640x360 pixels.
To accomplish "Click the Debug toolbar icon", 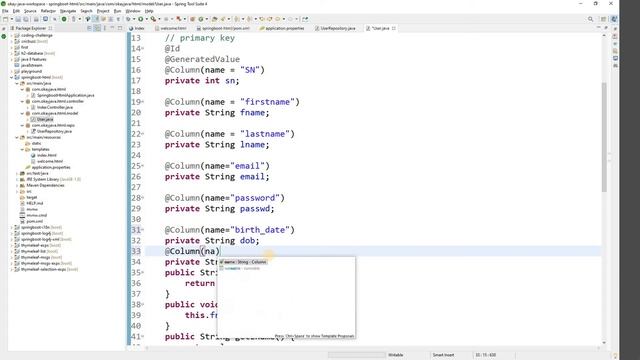I will coord(129,19).
